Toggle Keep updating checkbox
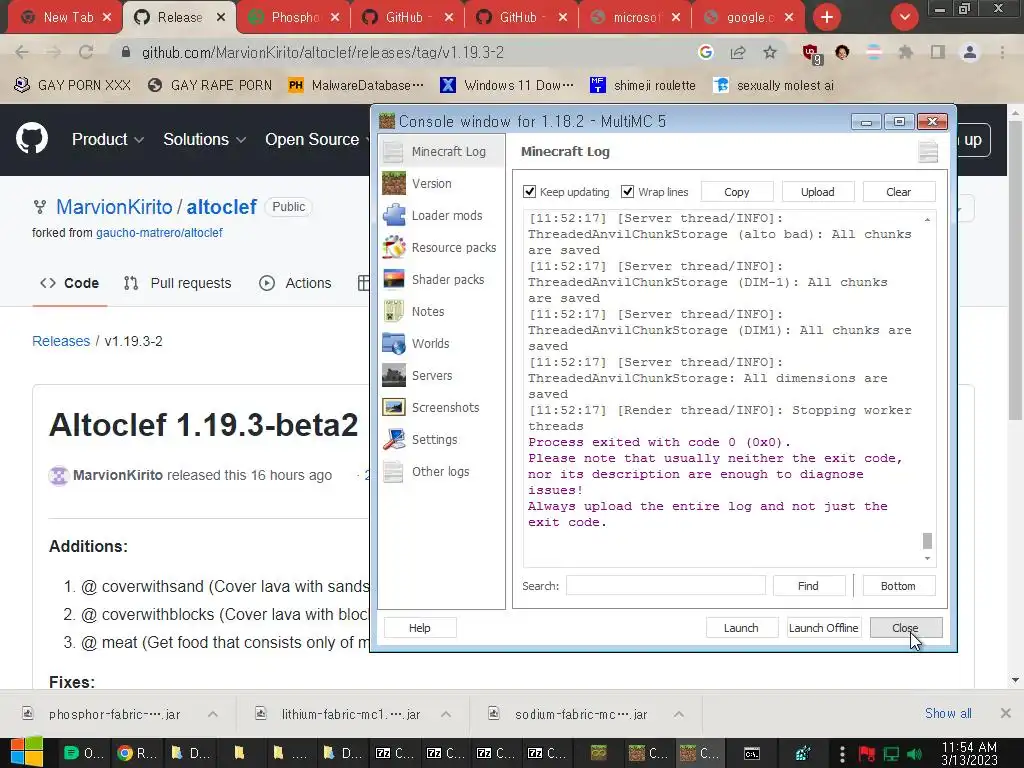This screenshot has width=1024, height=768. [530, 192]
